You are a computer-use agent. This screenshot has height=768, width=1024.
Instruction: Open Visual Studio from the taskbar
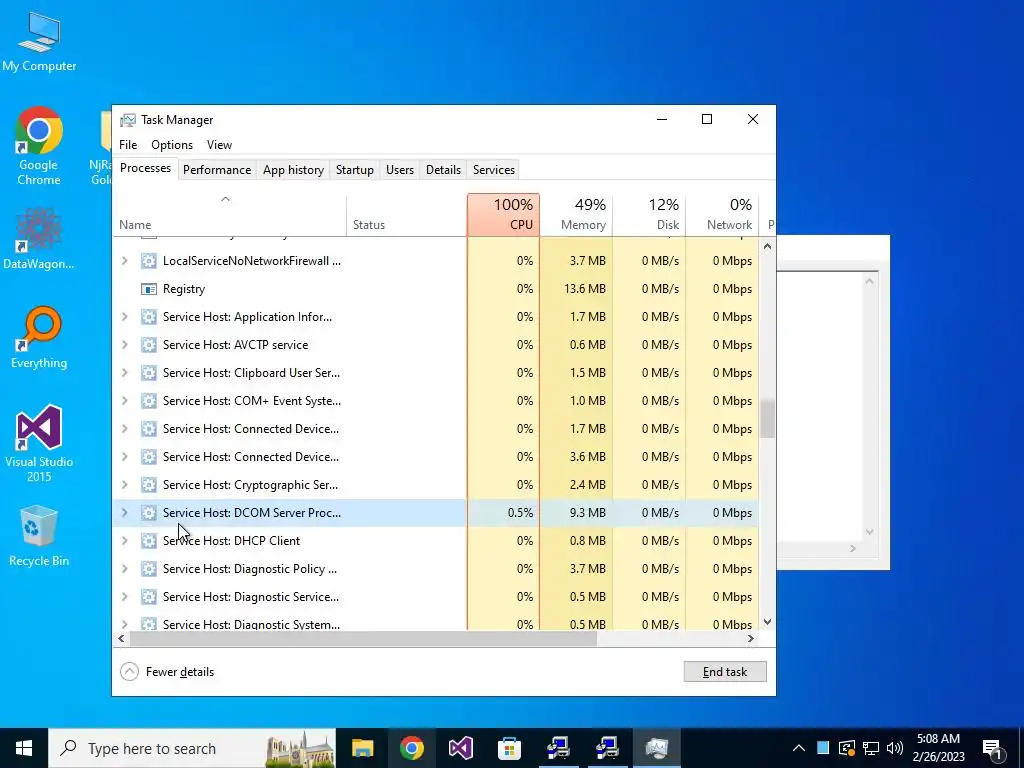460,748
